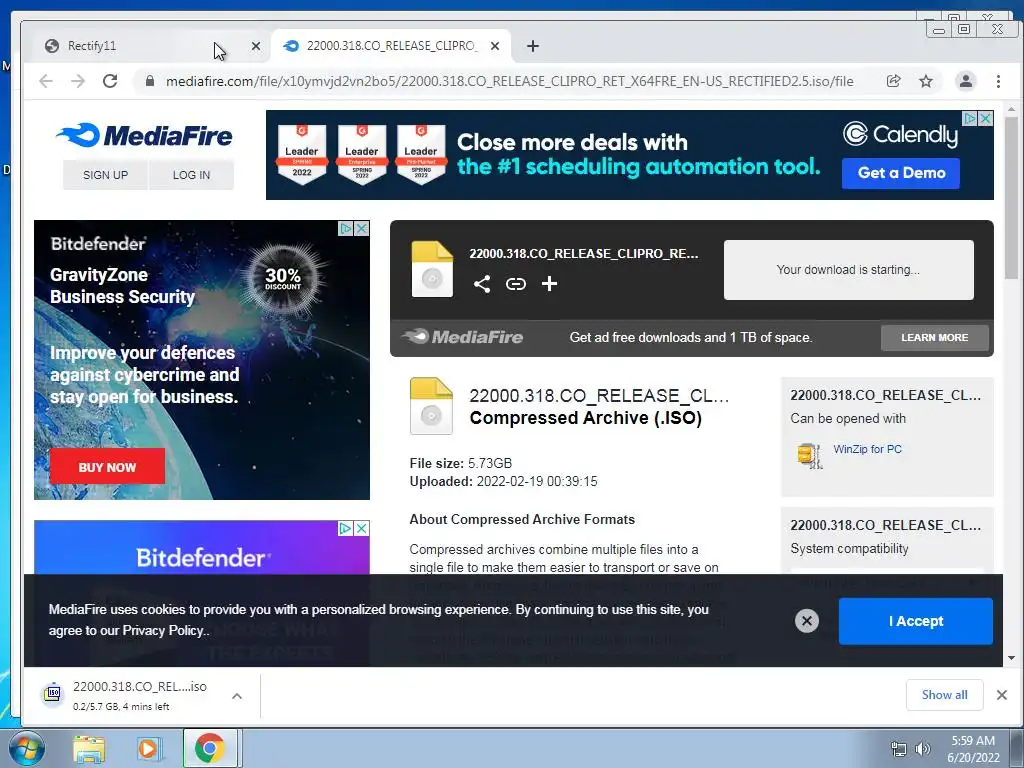Go forward using browser forward arrow
1024x768 pixels.
tap(78, 81)
